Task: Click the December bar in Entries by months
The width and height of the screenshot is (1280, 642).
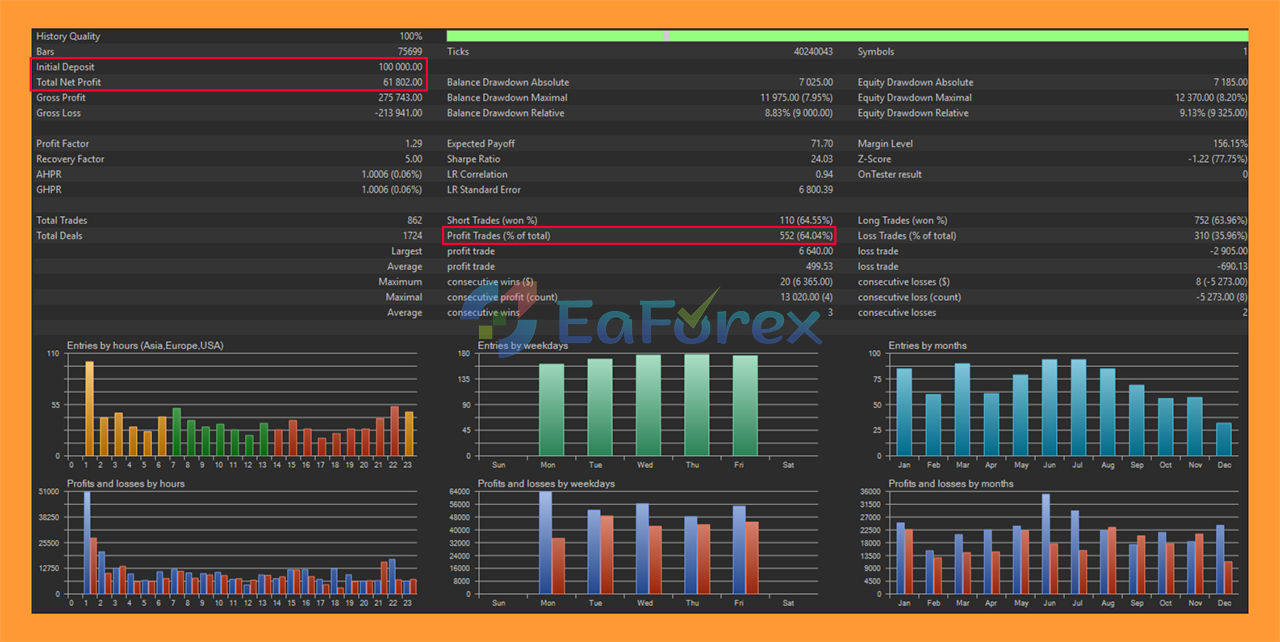Action: pos(1224,438)
